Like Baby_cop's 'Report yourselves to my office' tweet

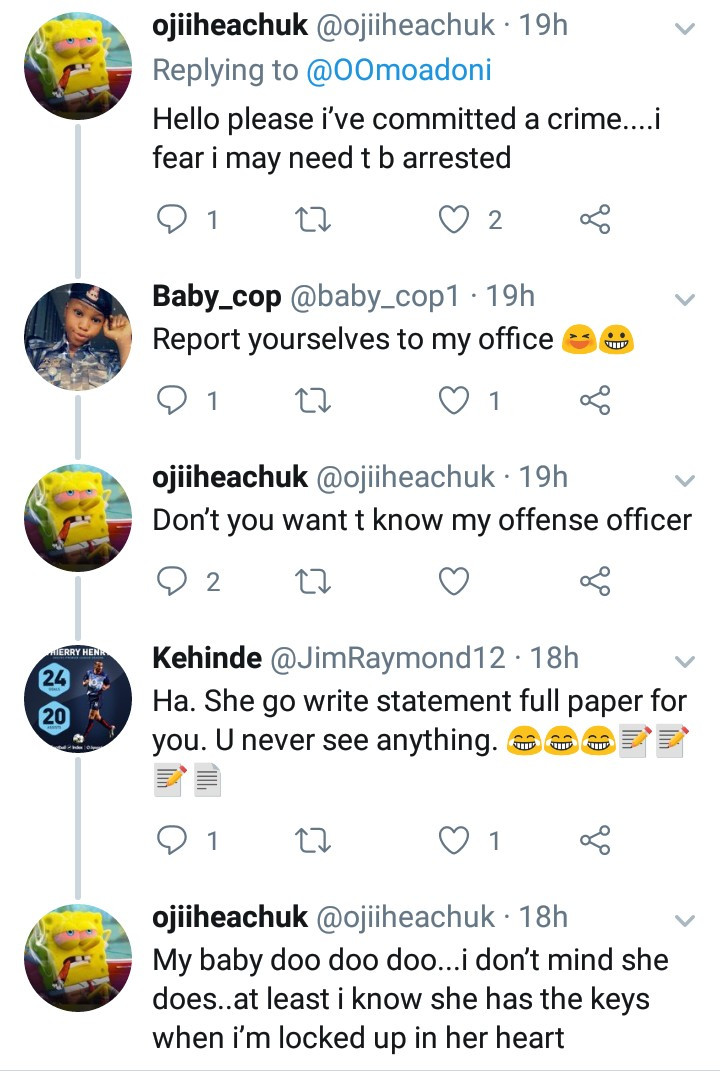coord(456,400)
